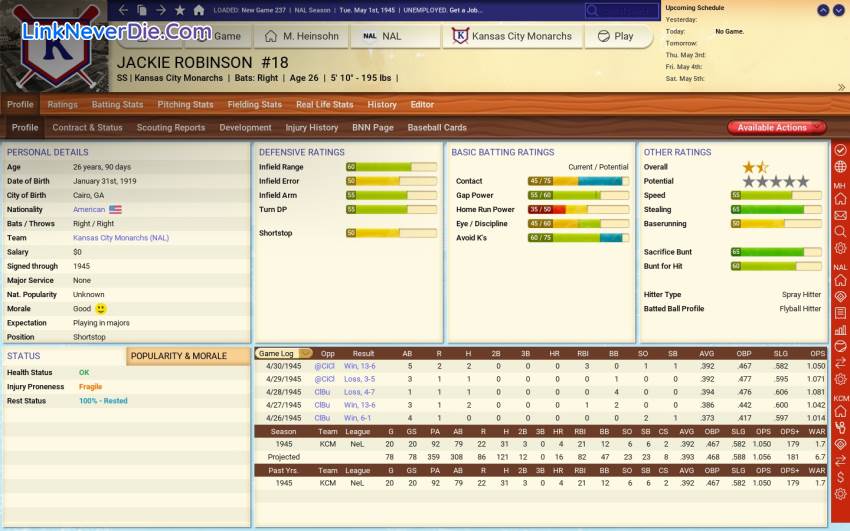The width and height of the screenshot is (850, 531).
Task: Open the Kansas City Monarchs menu
Action: point(512,36)
